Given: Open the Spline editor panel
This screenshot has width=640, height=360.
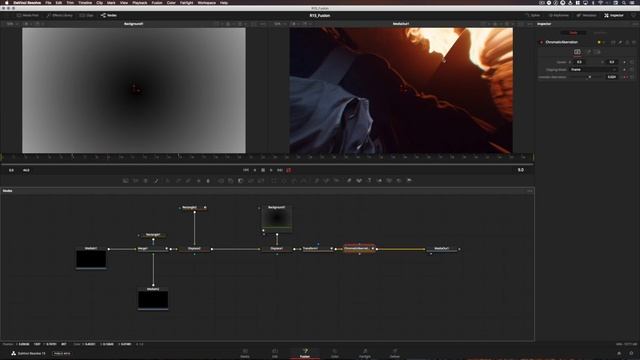Looking at the screenshot, I should coord(533,16).
